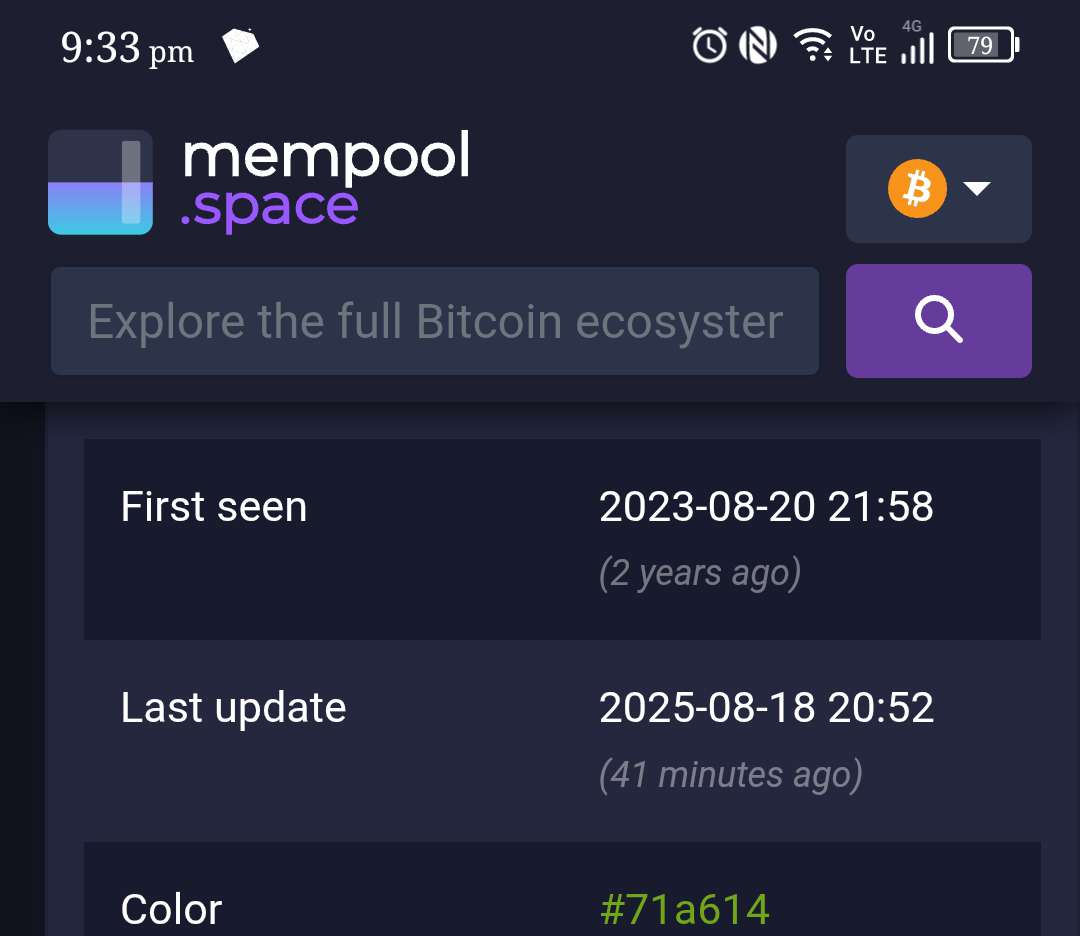This screenshot has height=936, width=1080.
Task: Click the First seen label
Action: pyautogui.click(x=214, y=507)
